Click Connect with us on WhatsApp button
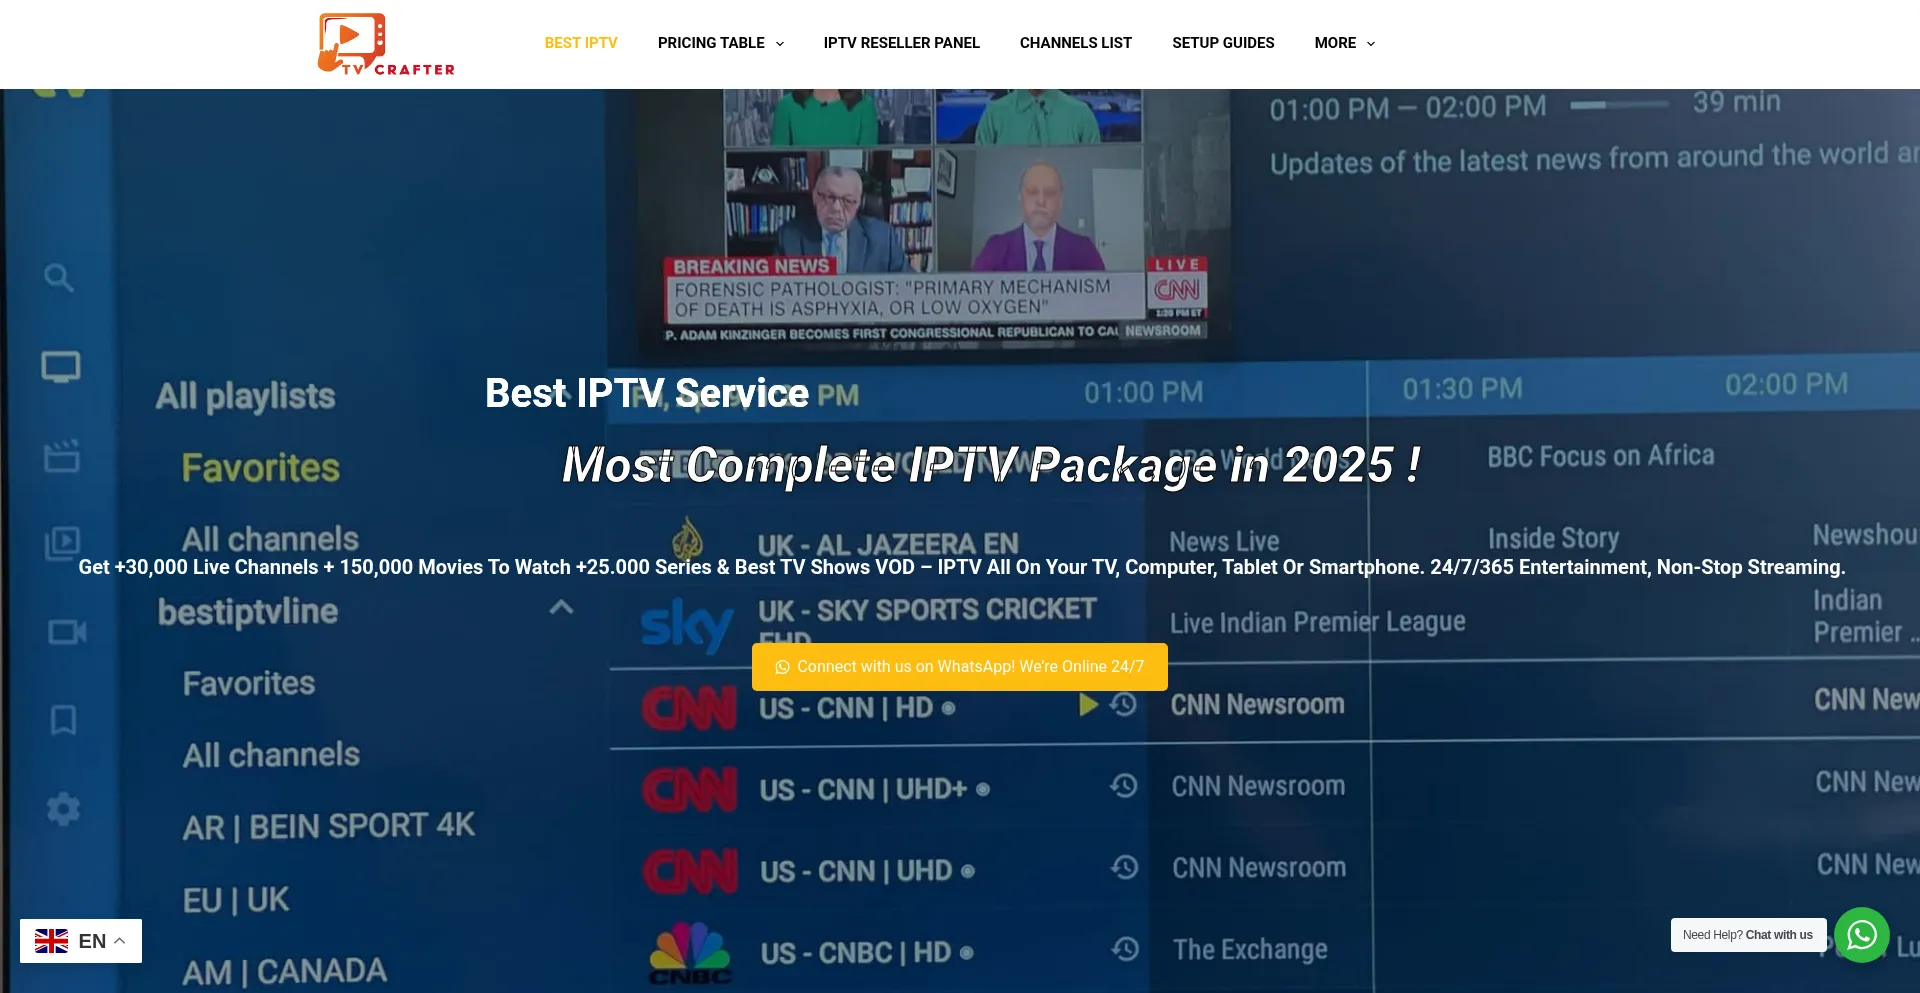Screen dimensions: 1920x993 click(x=960, y=667)
